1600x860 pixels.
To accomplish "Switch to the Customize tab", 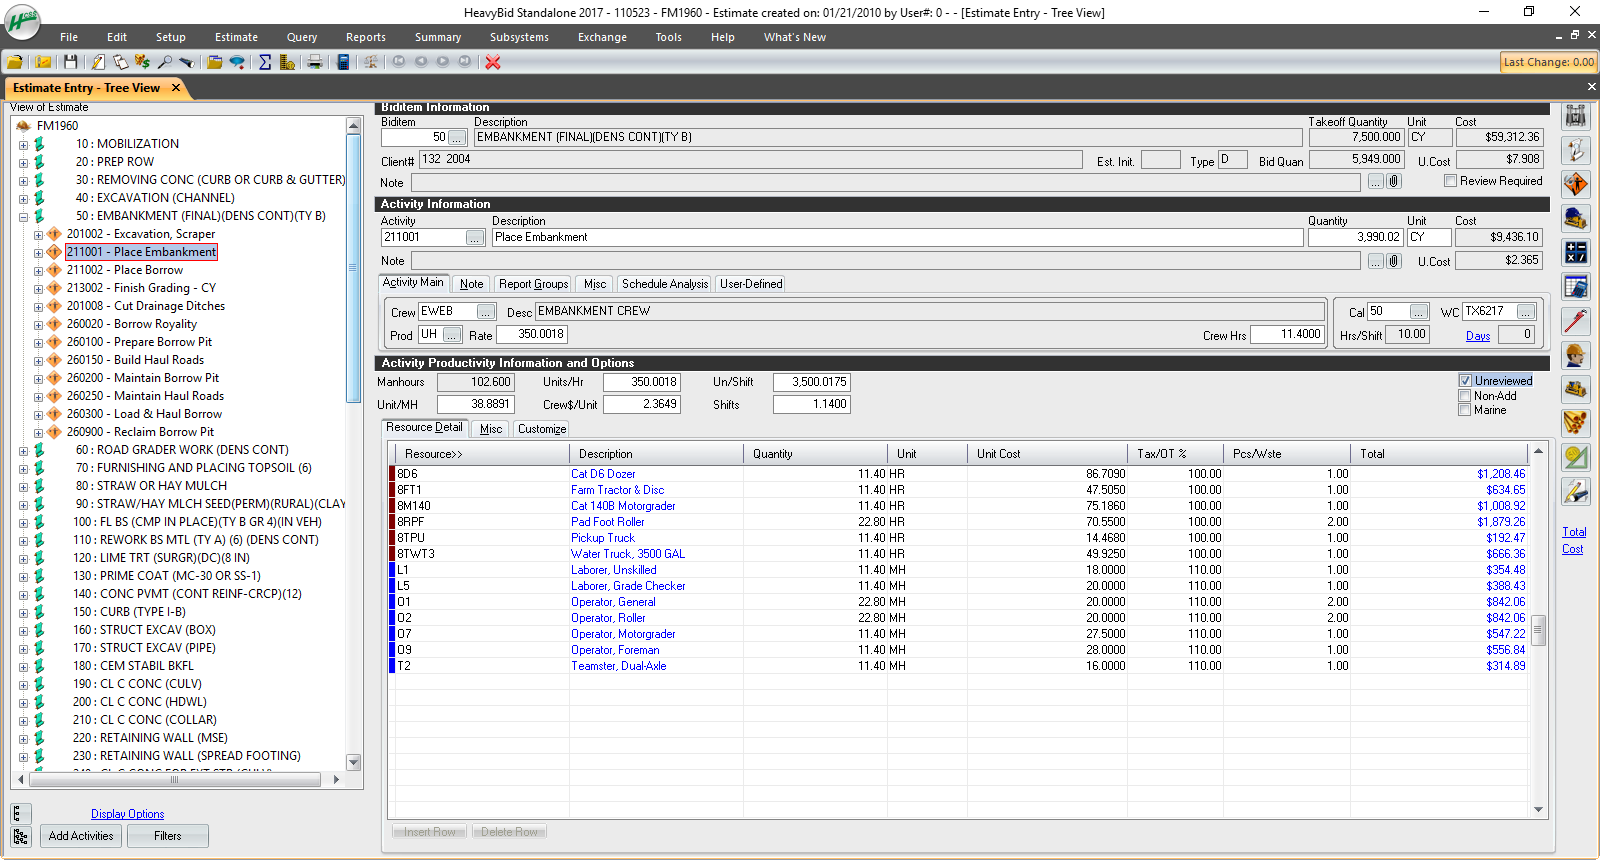I will (x=542, y=429).
